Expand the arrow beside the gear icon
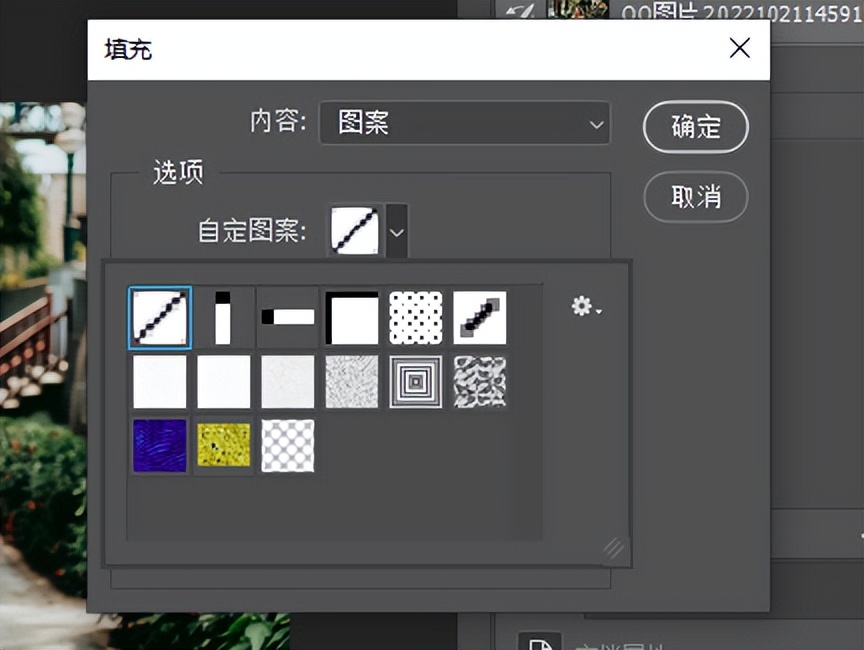The height and width of the screenshot is (650, 864). click(597, 312)
